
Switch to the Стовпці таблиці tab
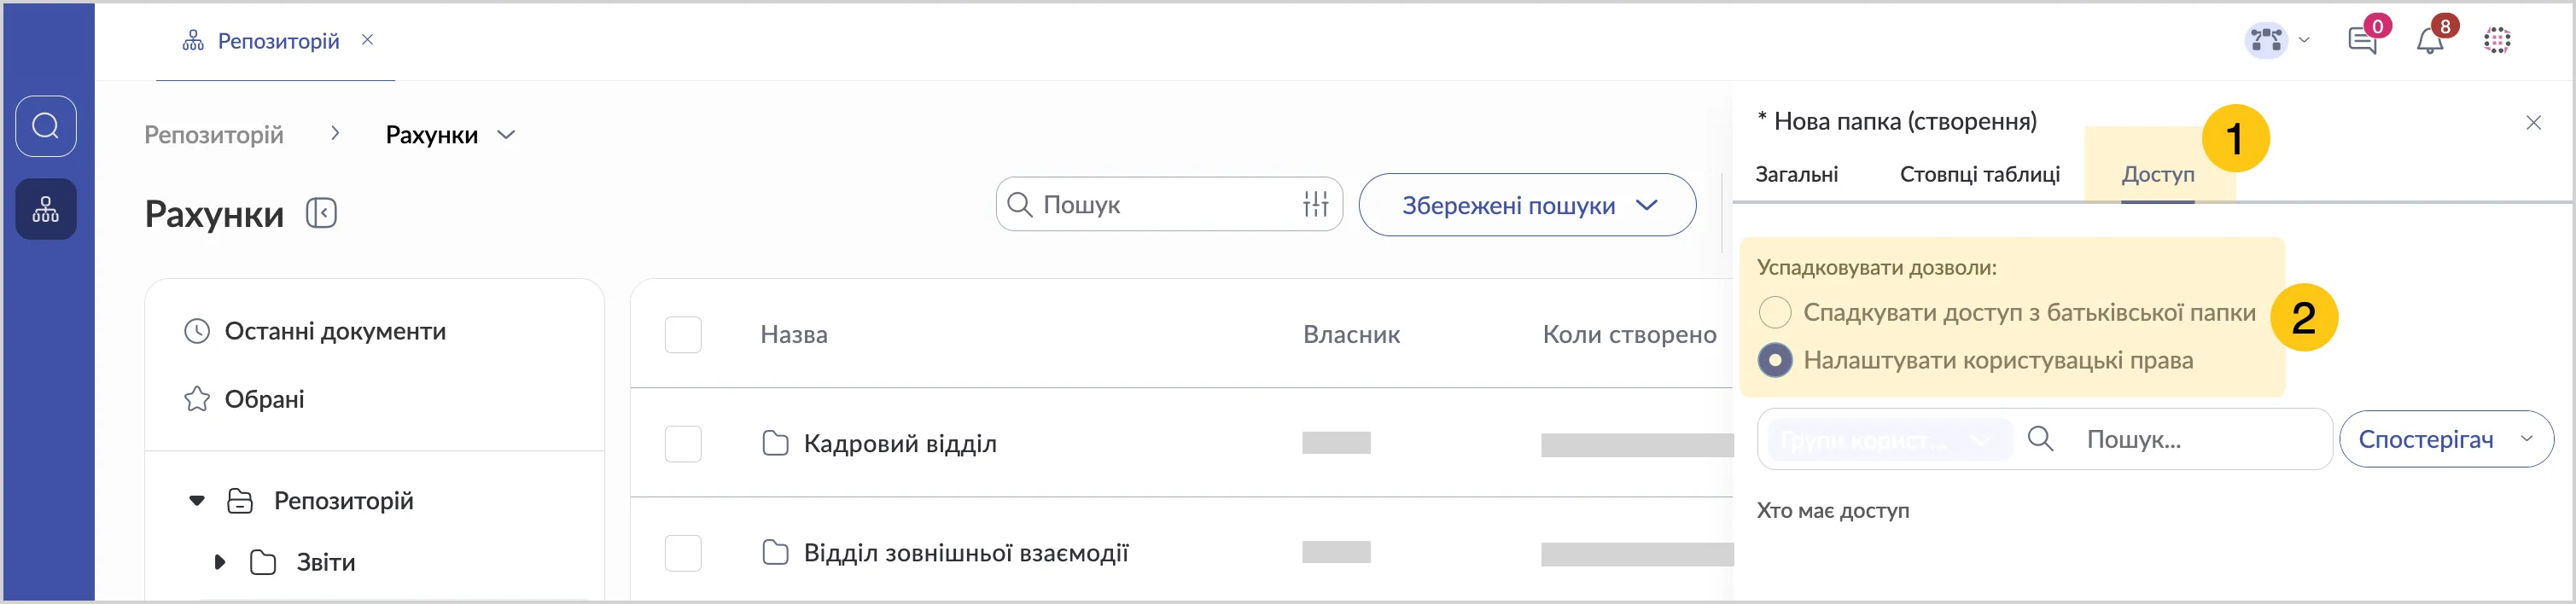[1979, 174]
